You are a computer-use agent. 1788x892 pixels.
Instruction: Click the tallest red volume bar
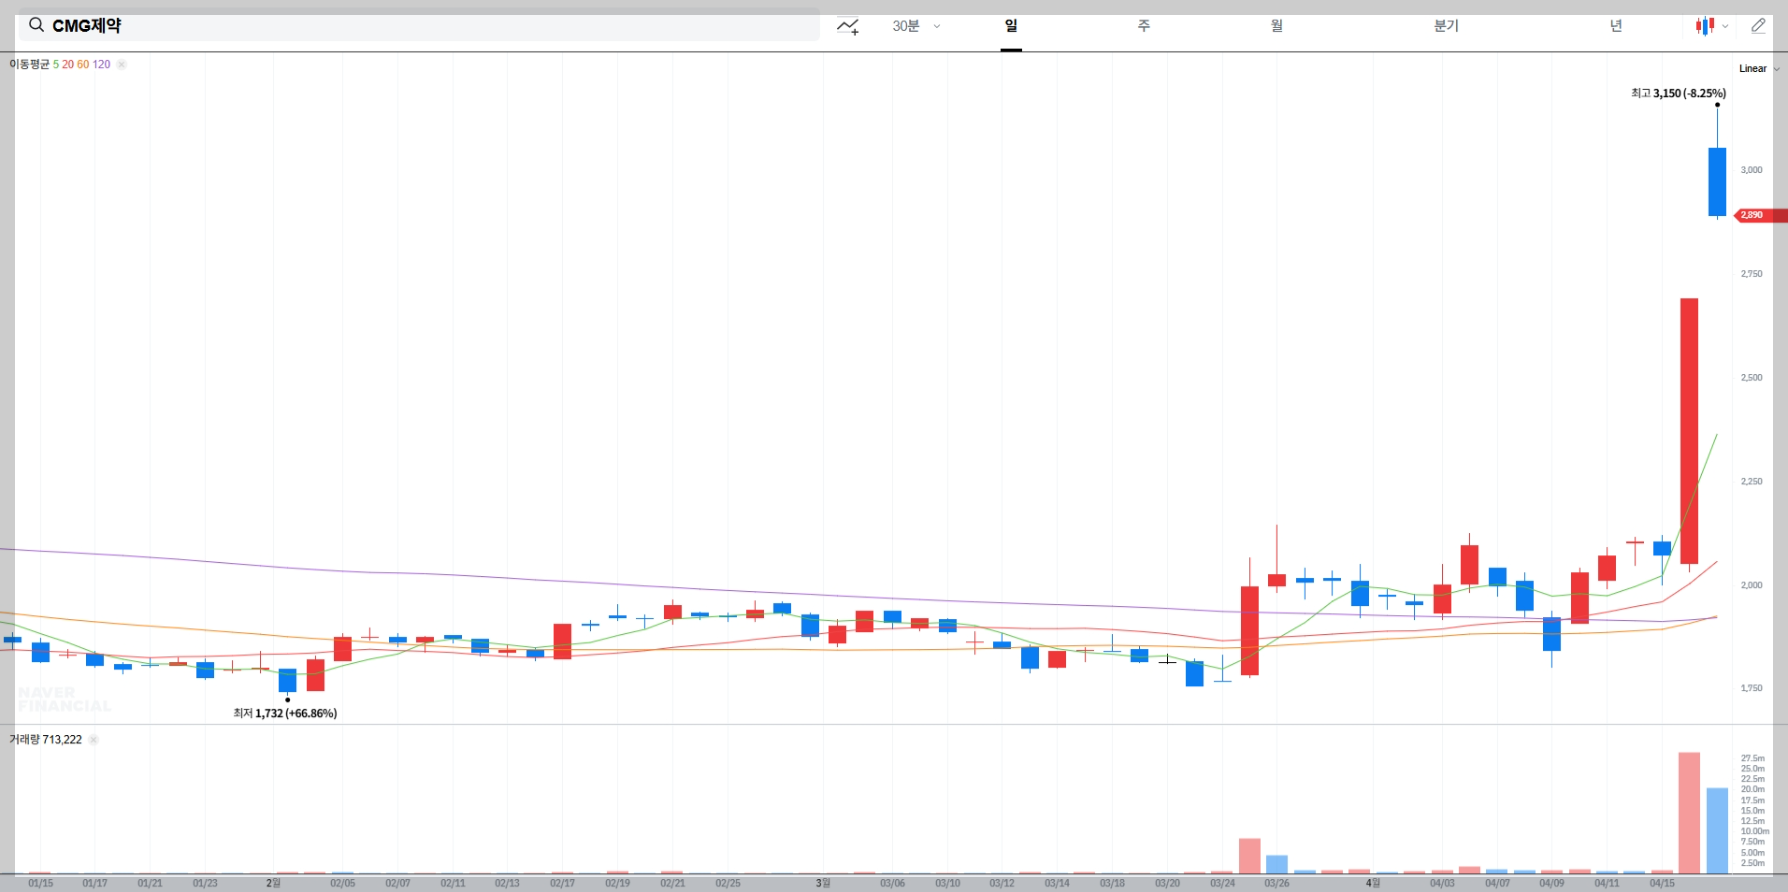point(1689,813)
